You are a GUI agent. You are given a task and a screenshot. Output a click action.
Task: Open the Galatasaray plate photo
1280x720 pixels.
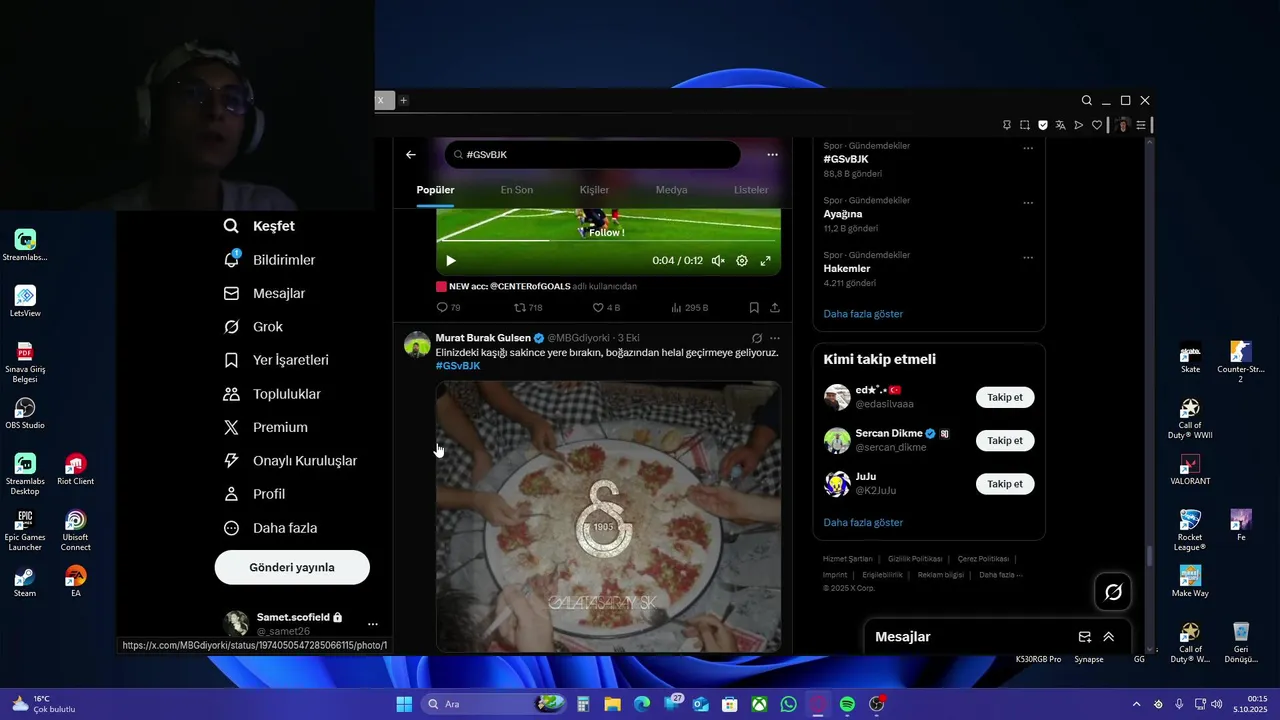tap(608, 516)
